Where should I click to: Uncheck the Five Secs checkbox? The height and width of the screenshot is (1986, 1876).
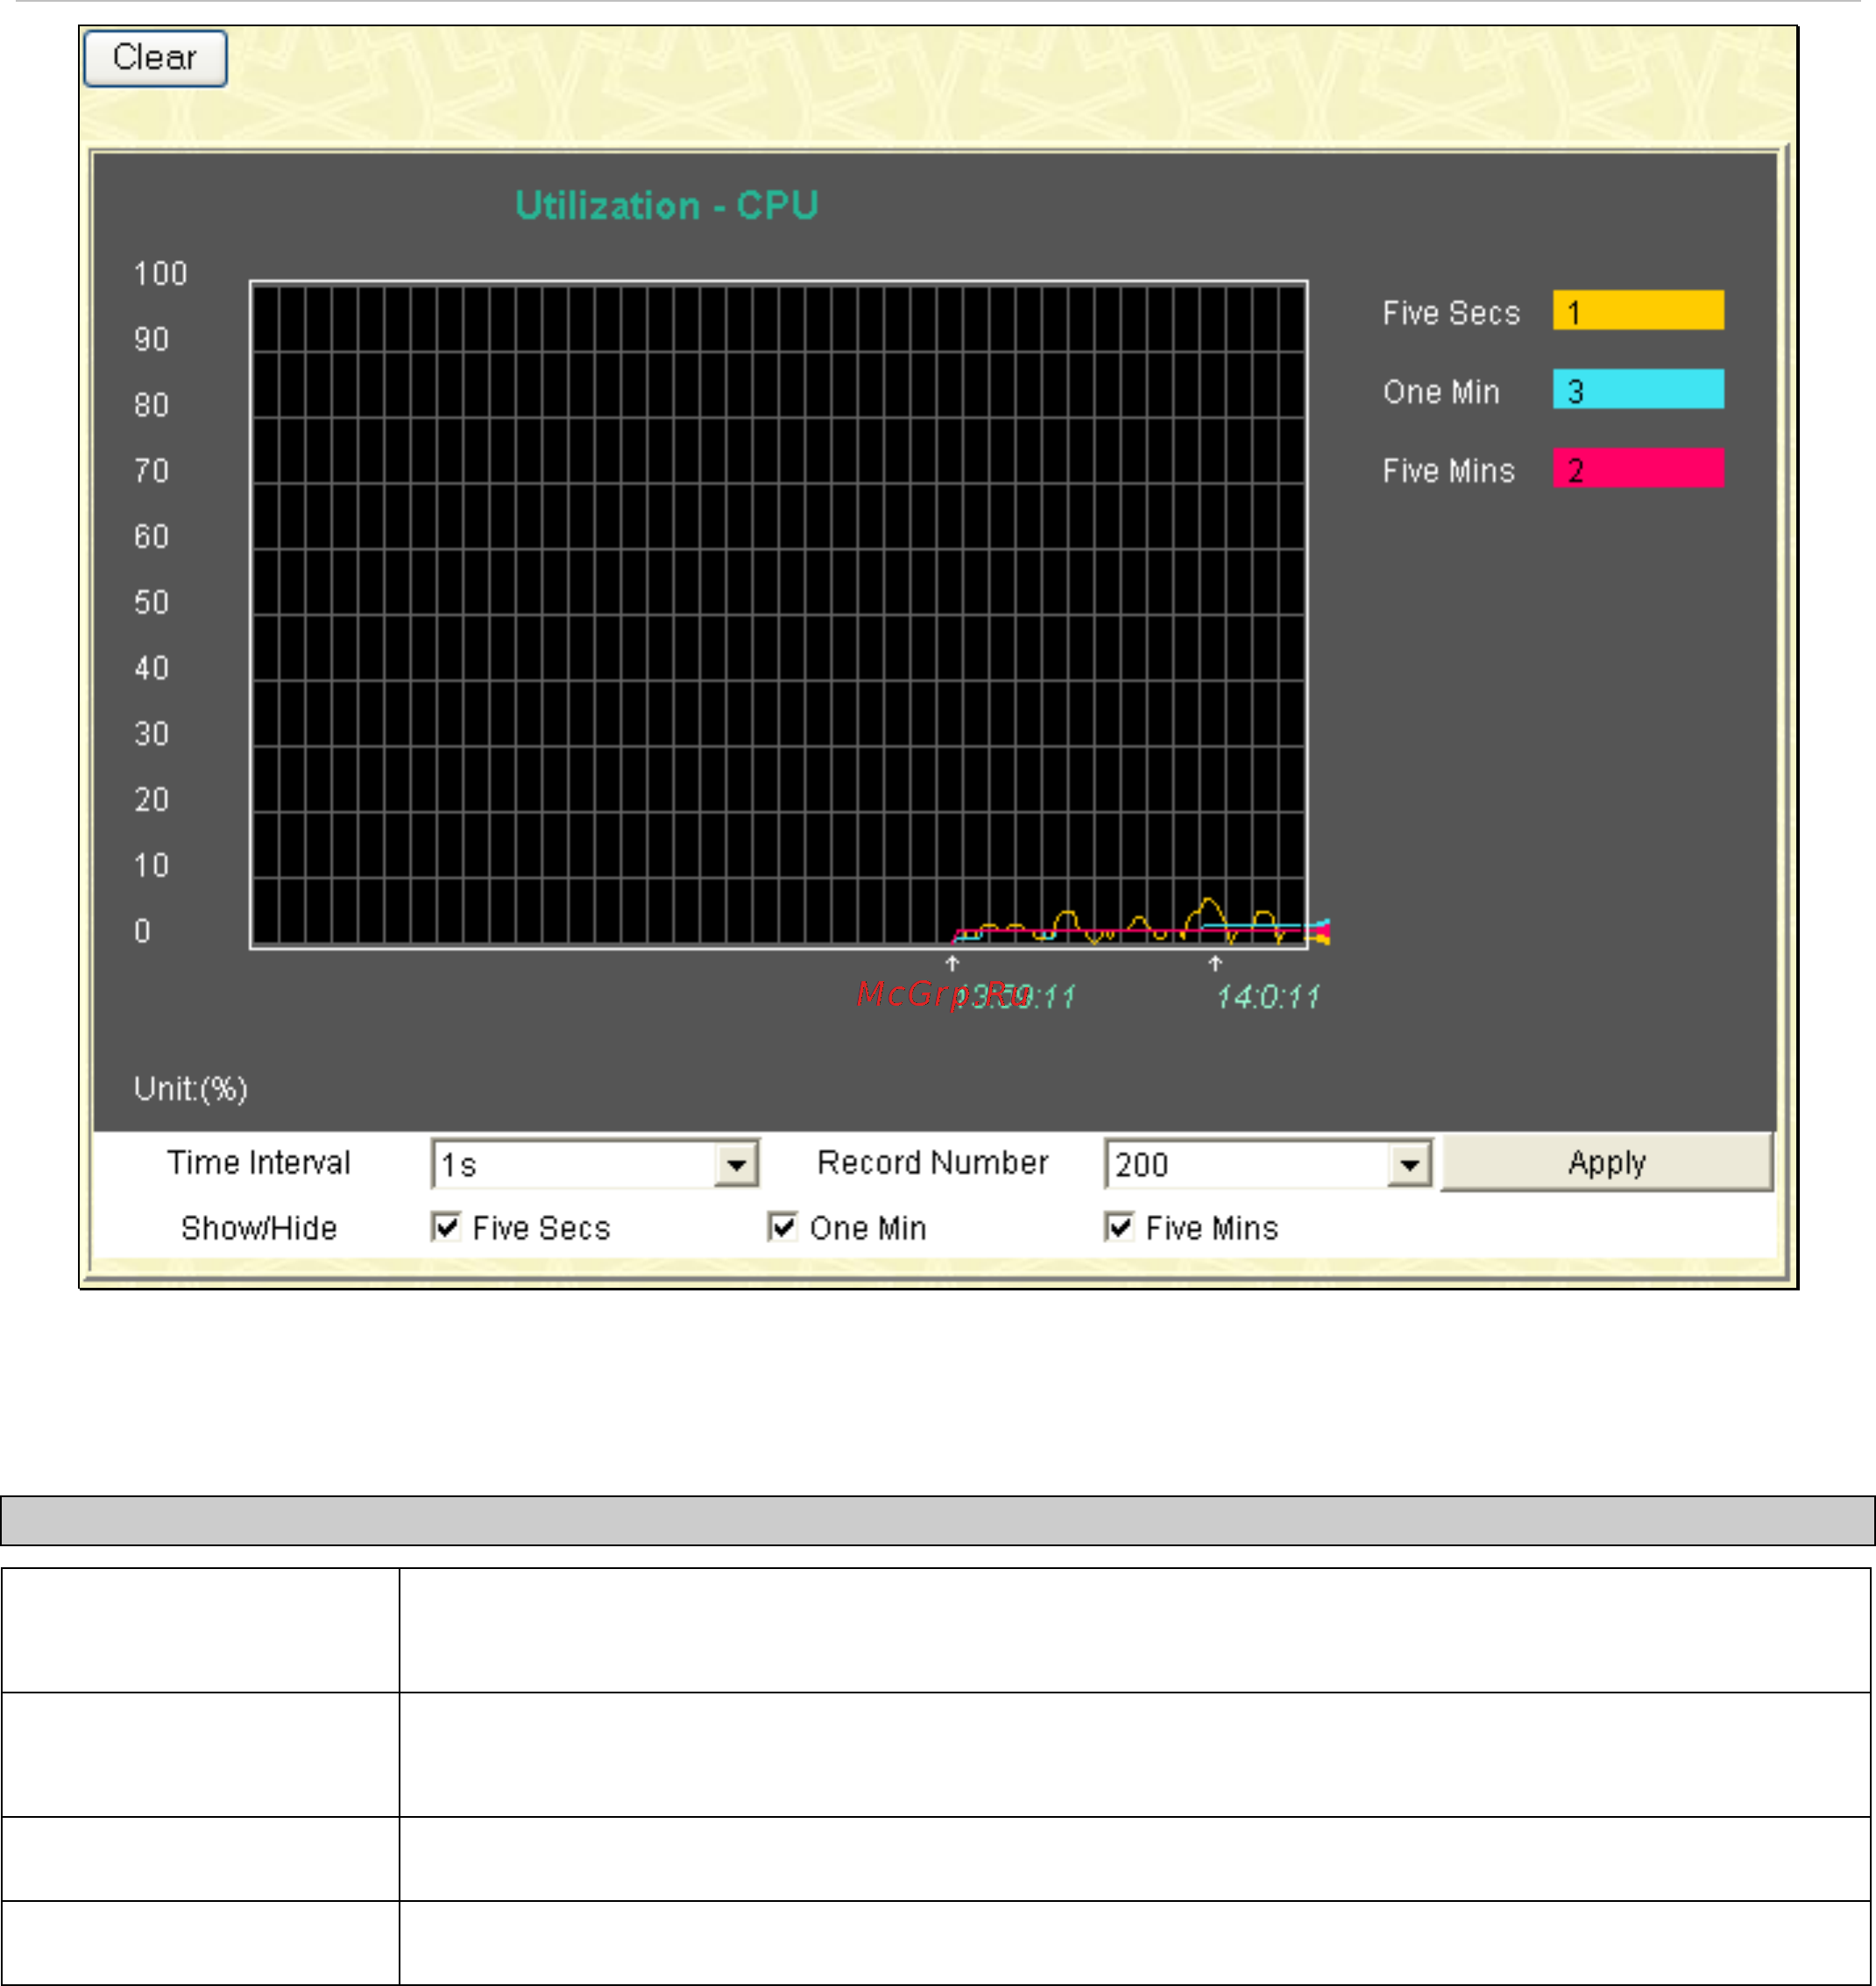446,1227
